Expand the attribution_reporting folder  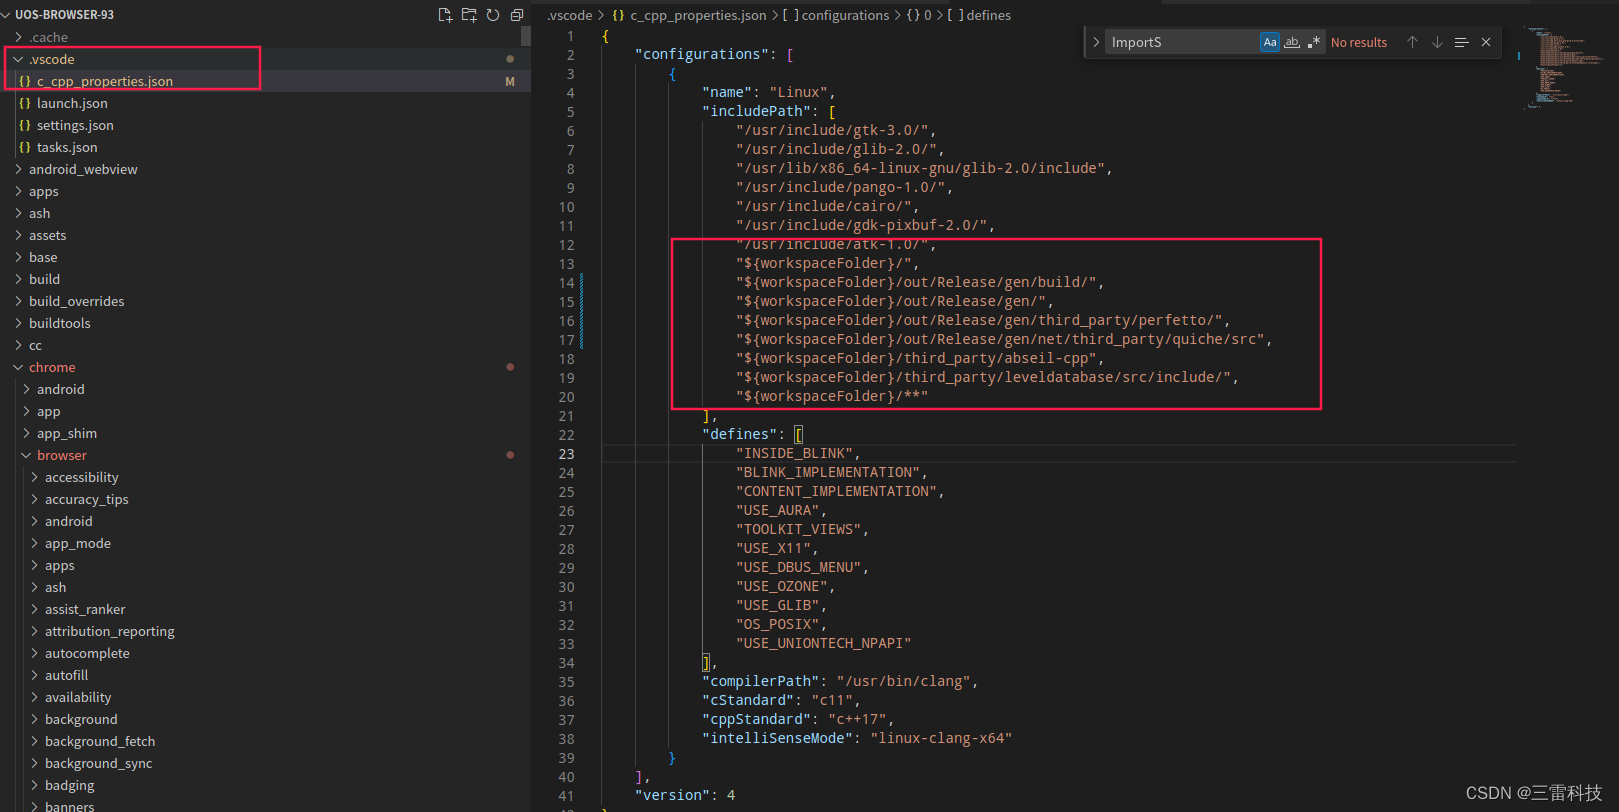[x=265, y=631]
